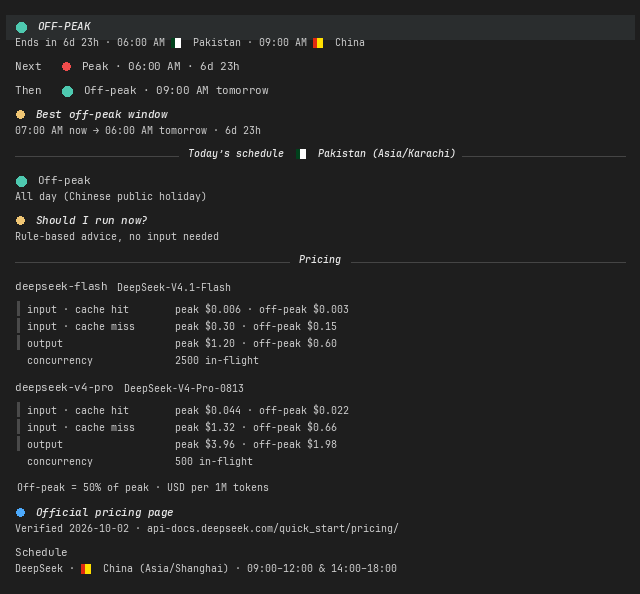Click deepseek-flash cache hit peak $0.006

coord(208,309)
